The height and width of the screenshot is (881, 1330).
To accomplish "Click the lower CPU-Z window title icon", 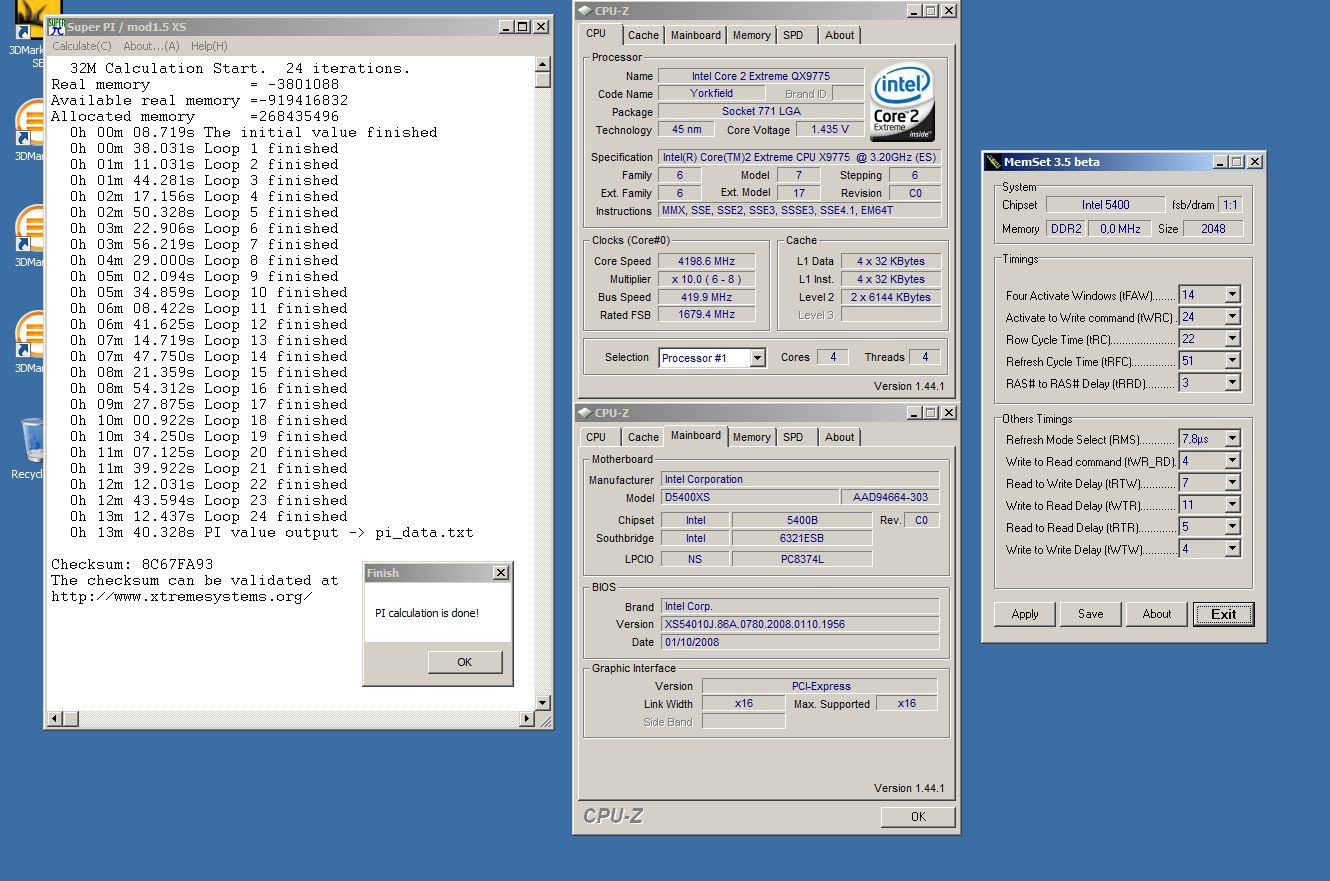I will click(x=584, y=413).
